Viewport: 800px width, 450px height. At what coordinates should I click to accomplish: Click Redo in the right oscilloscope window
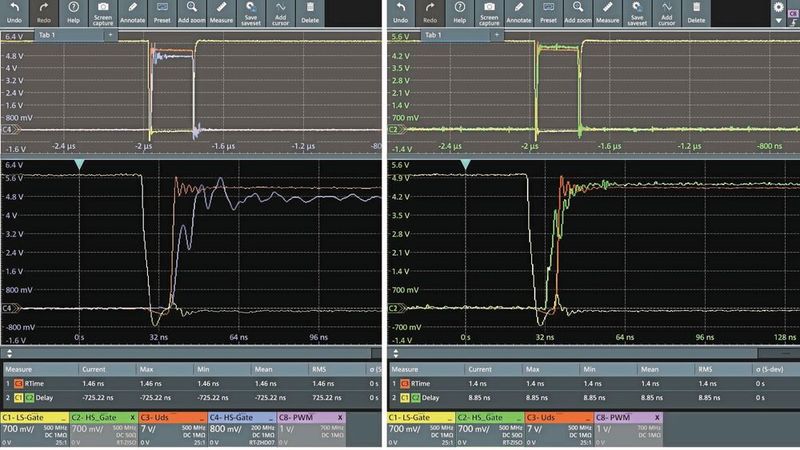click(430, 13)
